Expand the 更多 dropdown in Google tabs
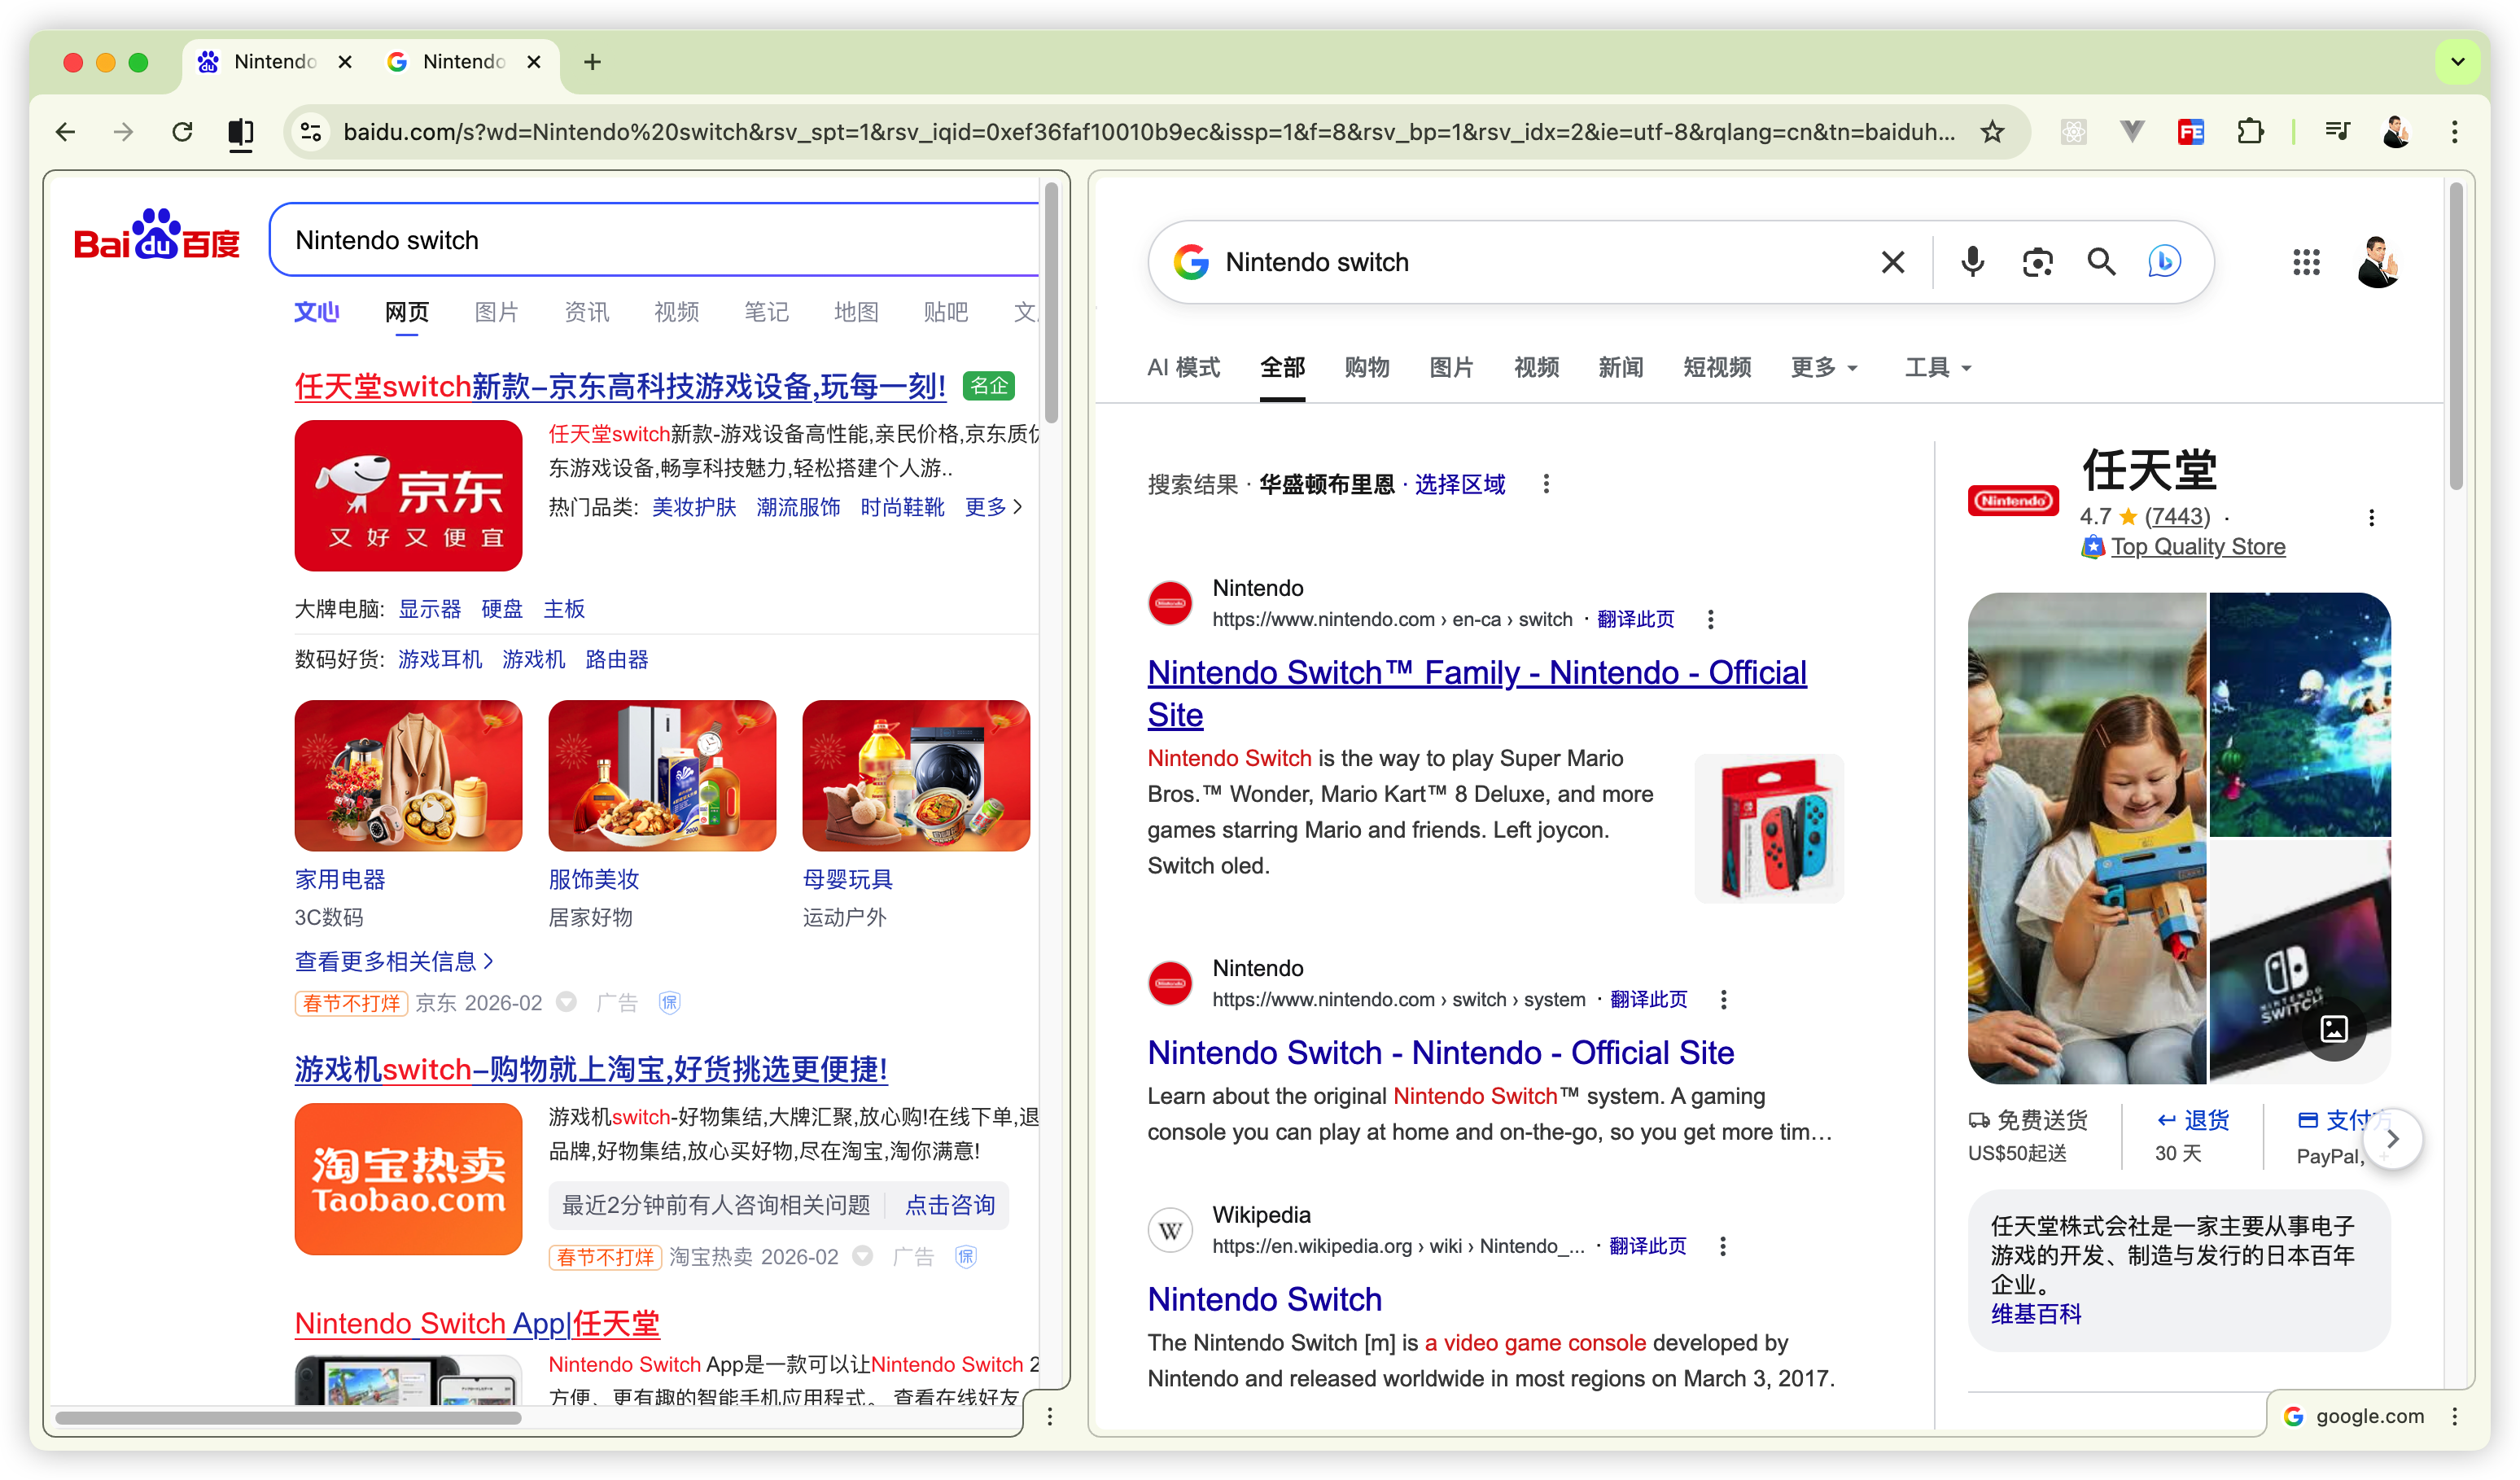2520x1480 pixels. [1824, 368]
